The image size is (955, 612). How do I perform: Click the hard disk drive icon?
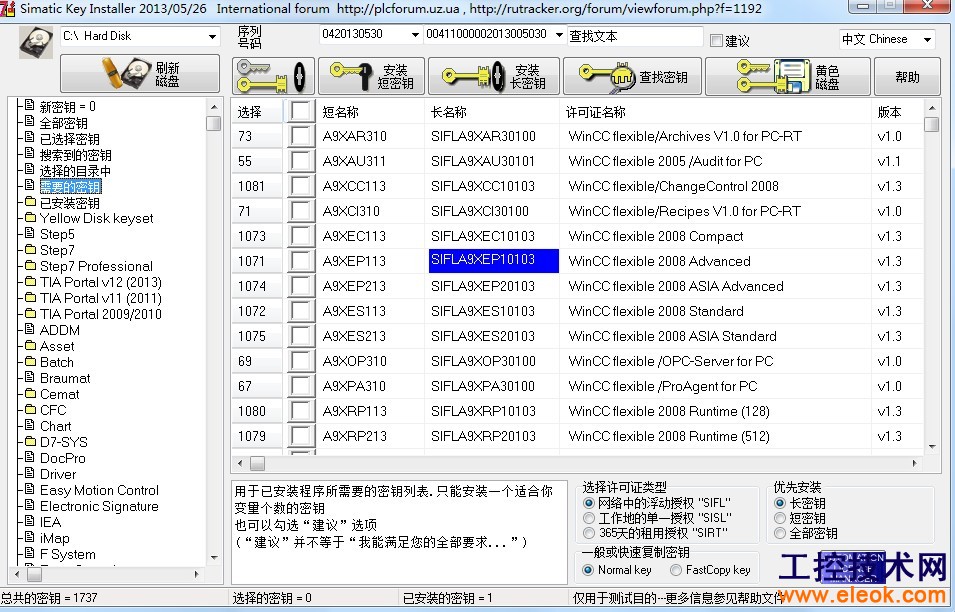(x=35, y=43)
